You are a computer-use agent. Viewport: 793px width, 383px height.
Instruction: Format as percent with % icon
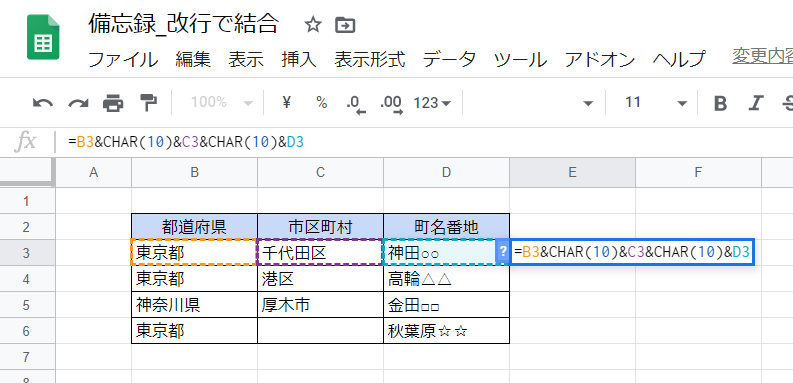tap(322, 103)
